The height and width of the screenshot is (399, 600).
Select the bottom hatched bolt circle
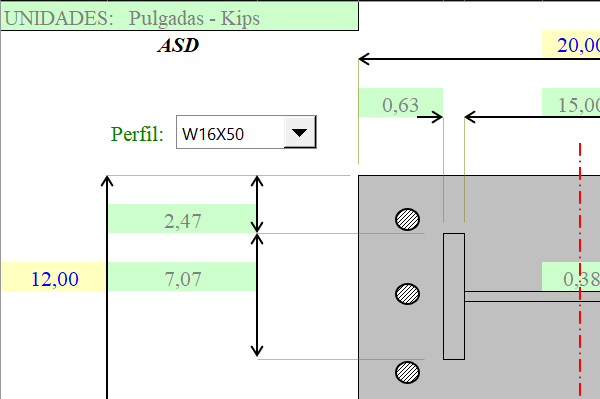[x=407, y=372]
